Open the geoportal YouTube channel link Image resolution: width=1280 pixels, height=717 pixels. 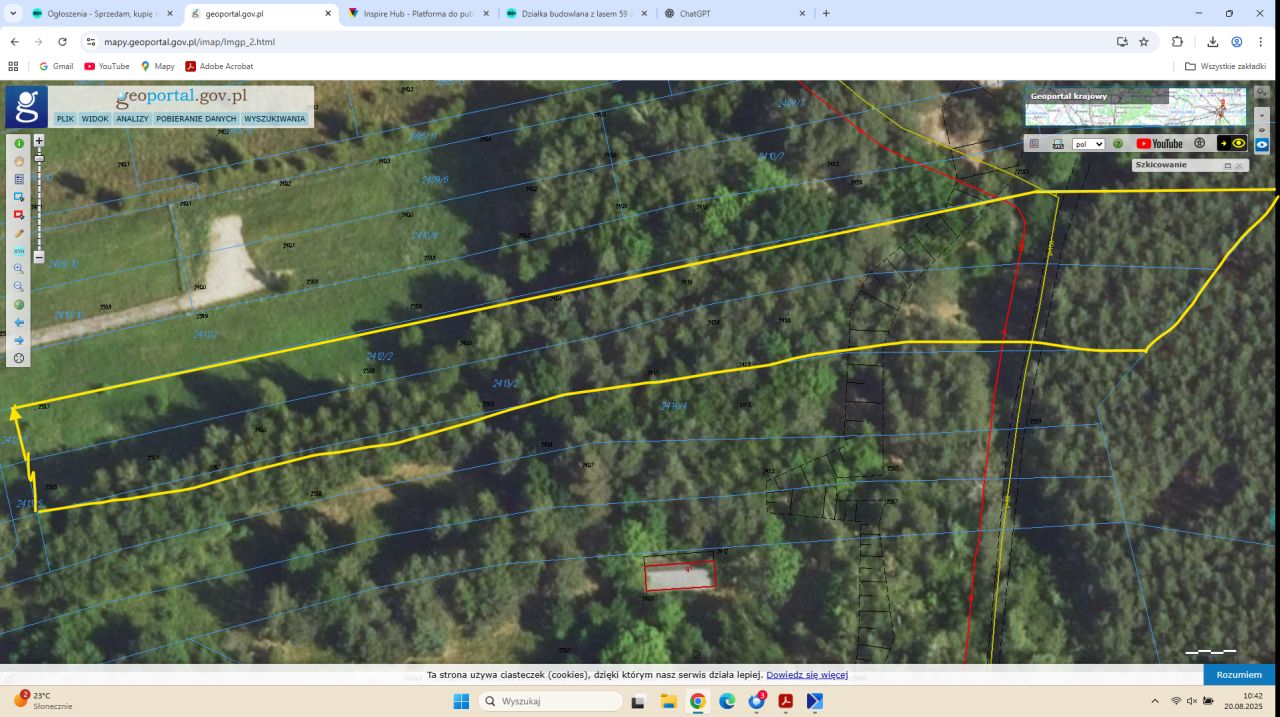tap(1159, 144)
